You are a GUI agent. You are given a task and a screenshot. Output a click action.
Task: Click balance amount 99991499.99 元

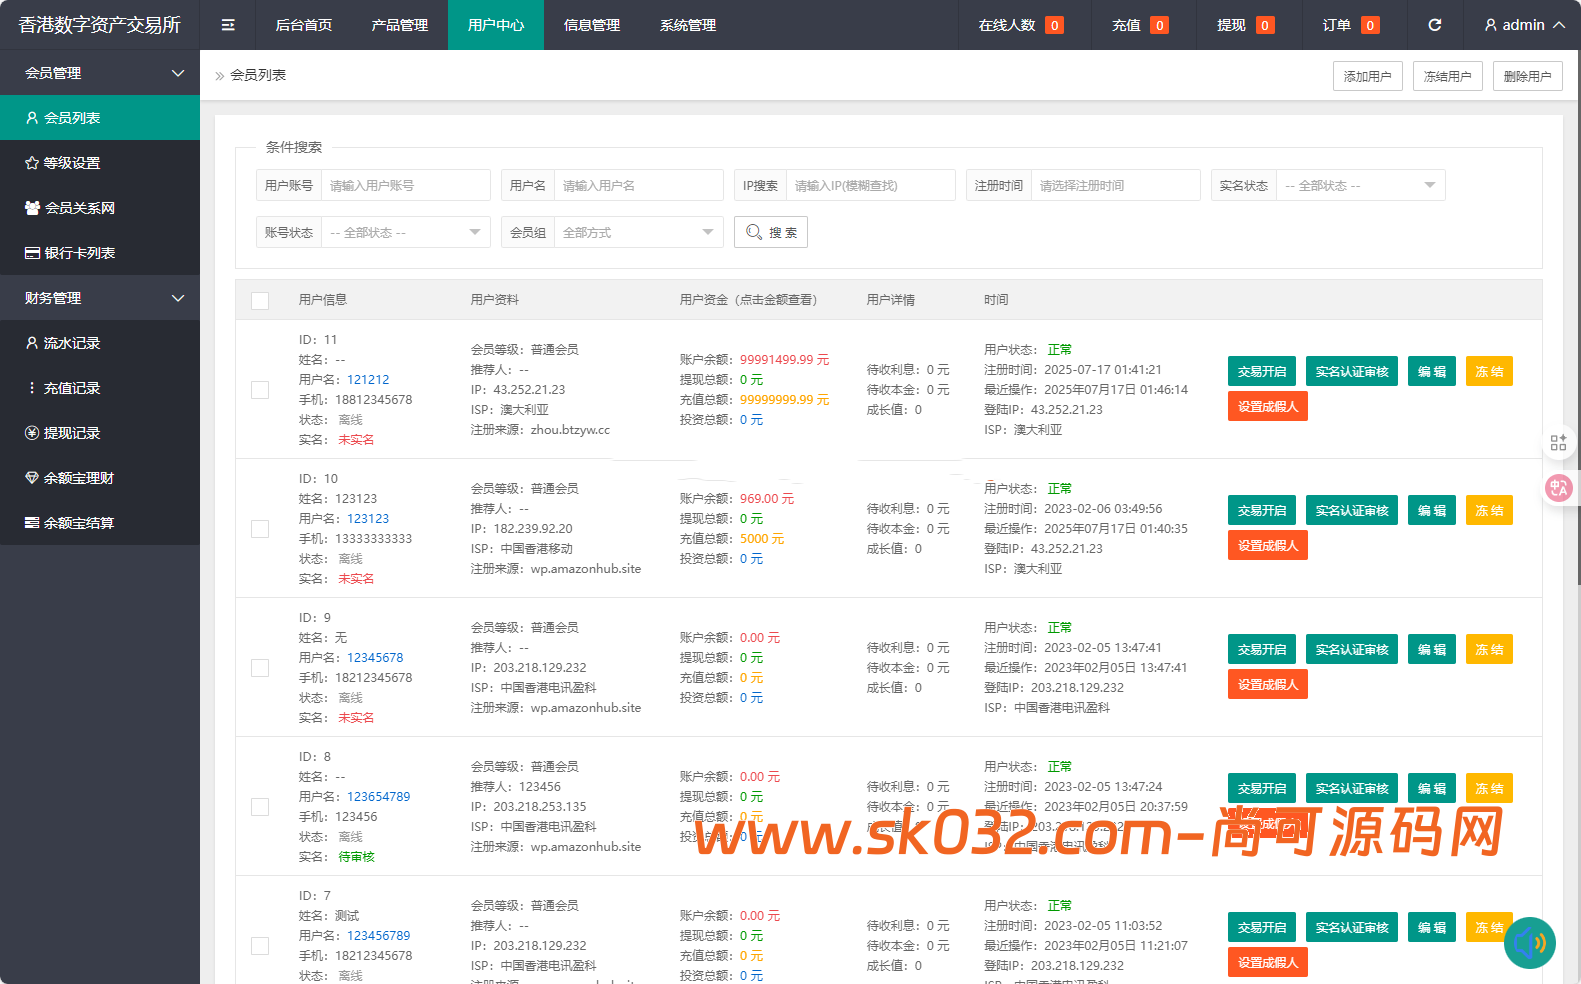(784, 360)
